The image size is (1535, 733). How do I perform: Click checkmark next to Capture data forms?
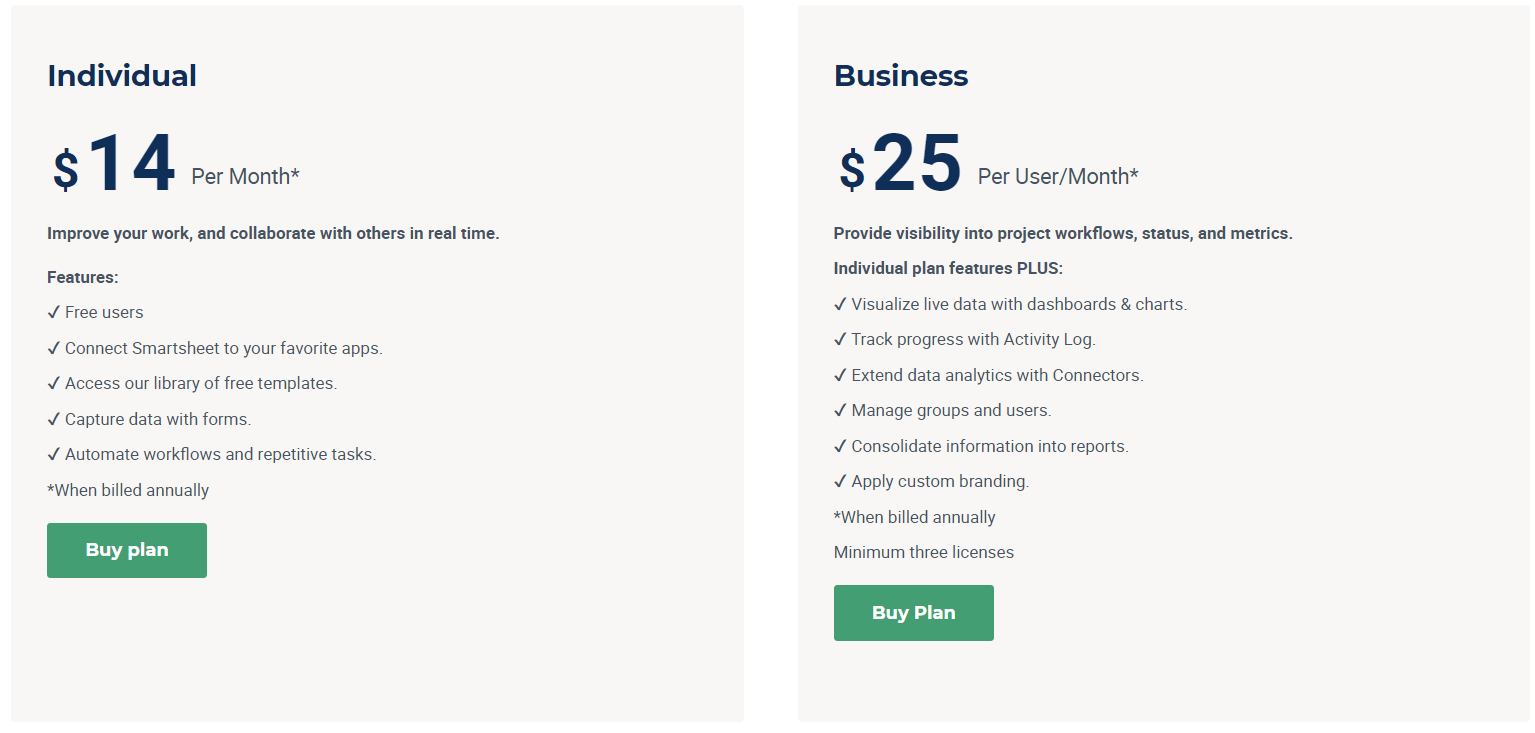54,419
